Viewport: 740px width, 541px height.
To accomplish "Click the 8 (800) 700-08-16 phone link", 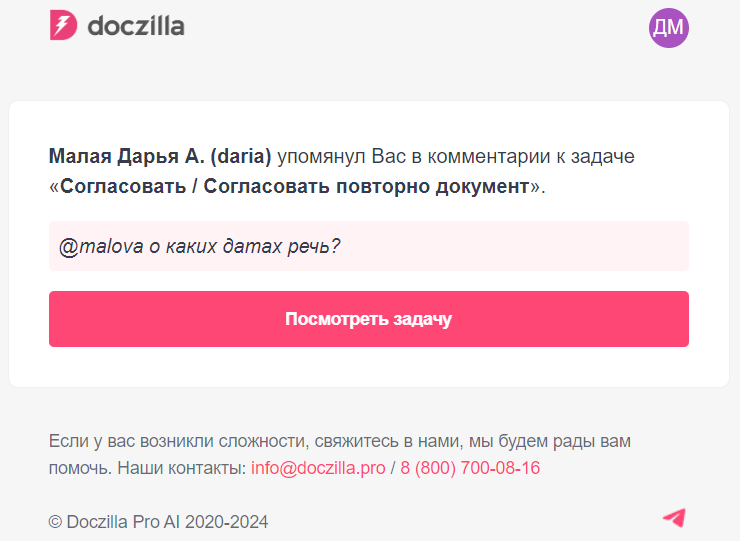I will point(470,468).
